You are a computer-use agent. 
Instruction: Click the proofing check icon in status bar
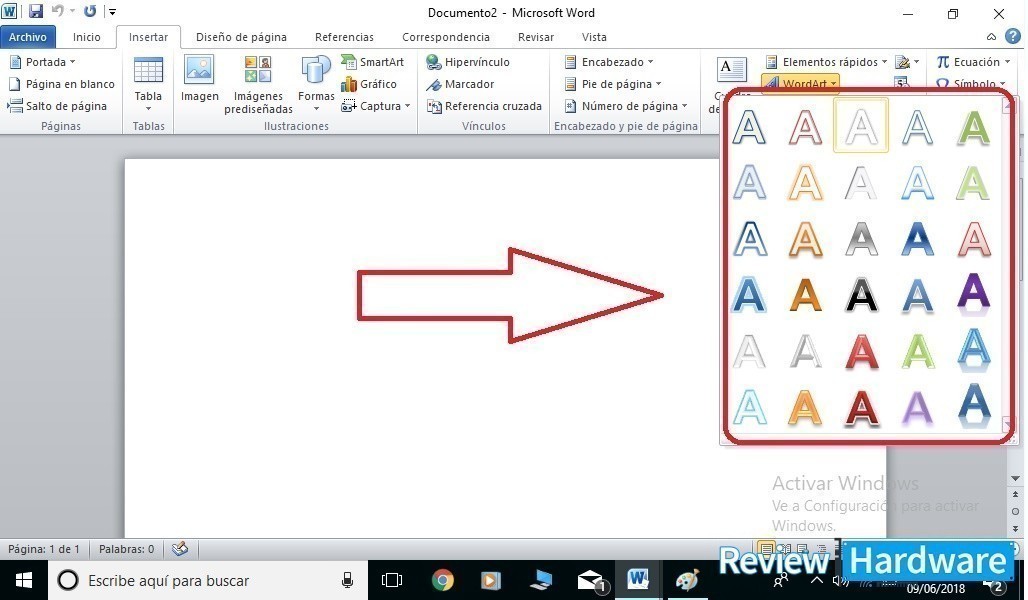[180, 549]
